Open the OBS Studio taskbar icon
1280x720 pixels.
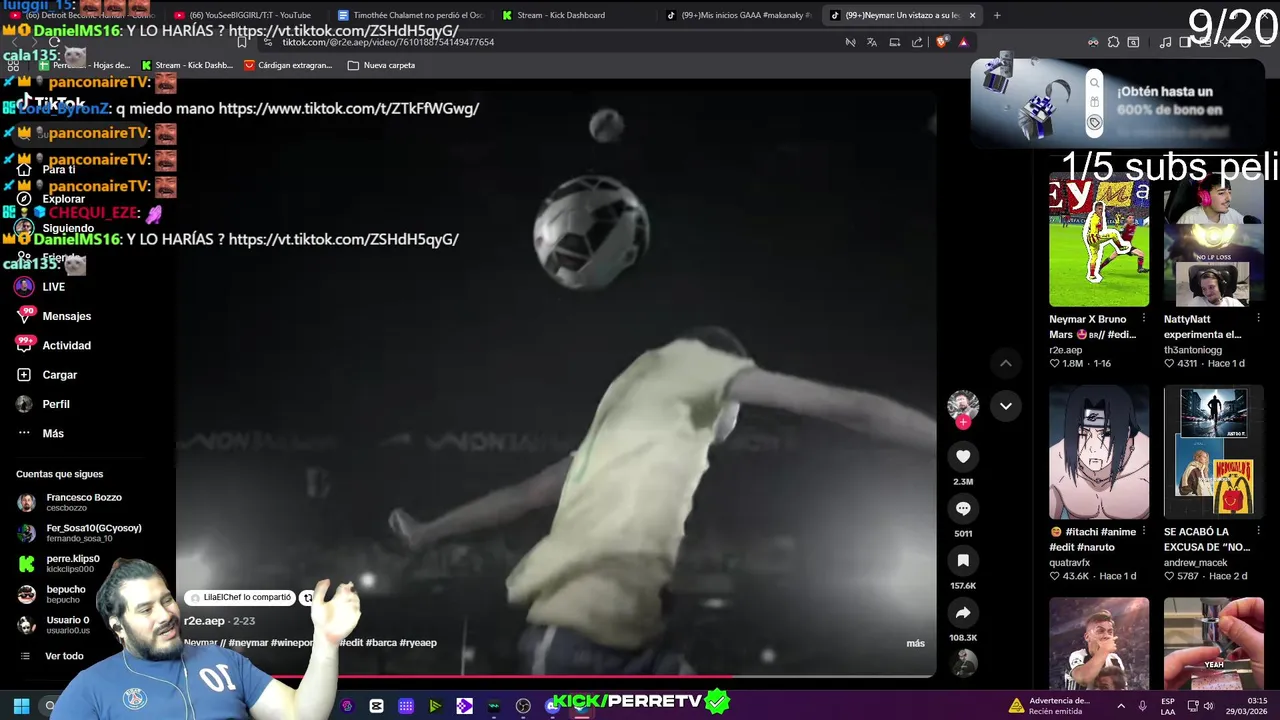[523, 706]
